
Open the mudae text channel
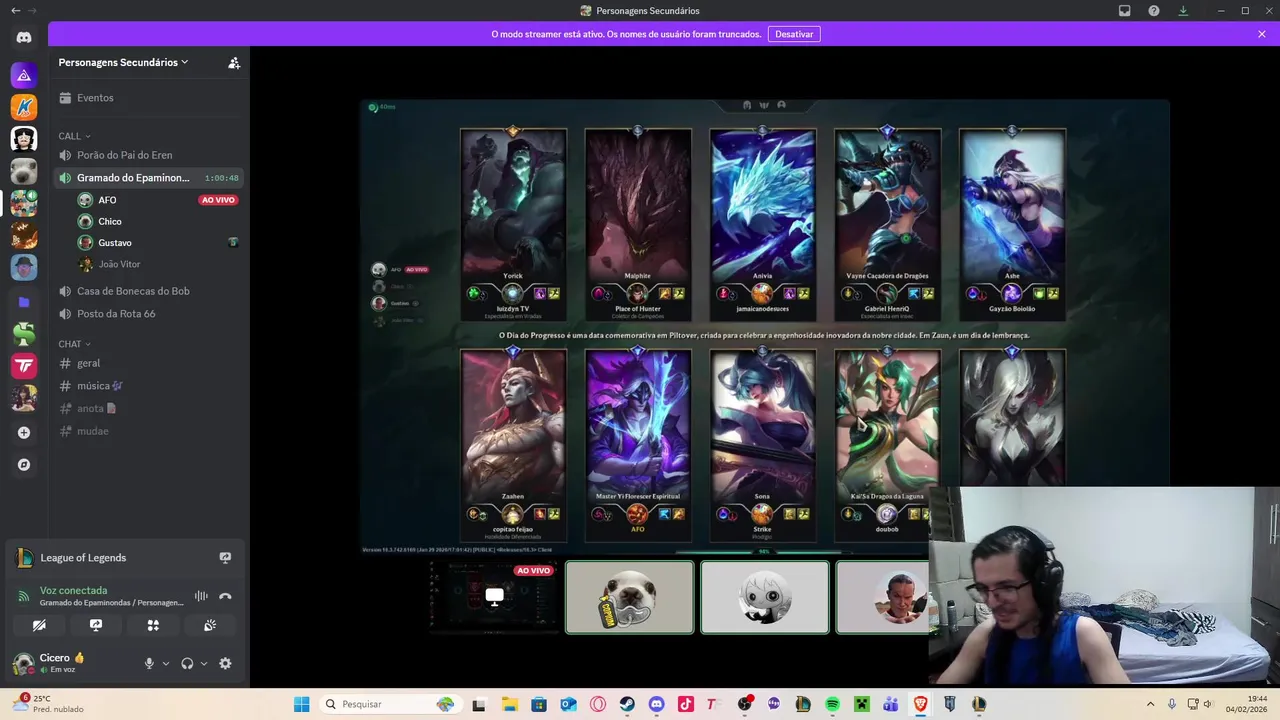pos(149,431)
